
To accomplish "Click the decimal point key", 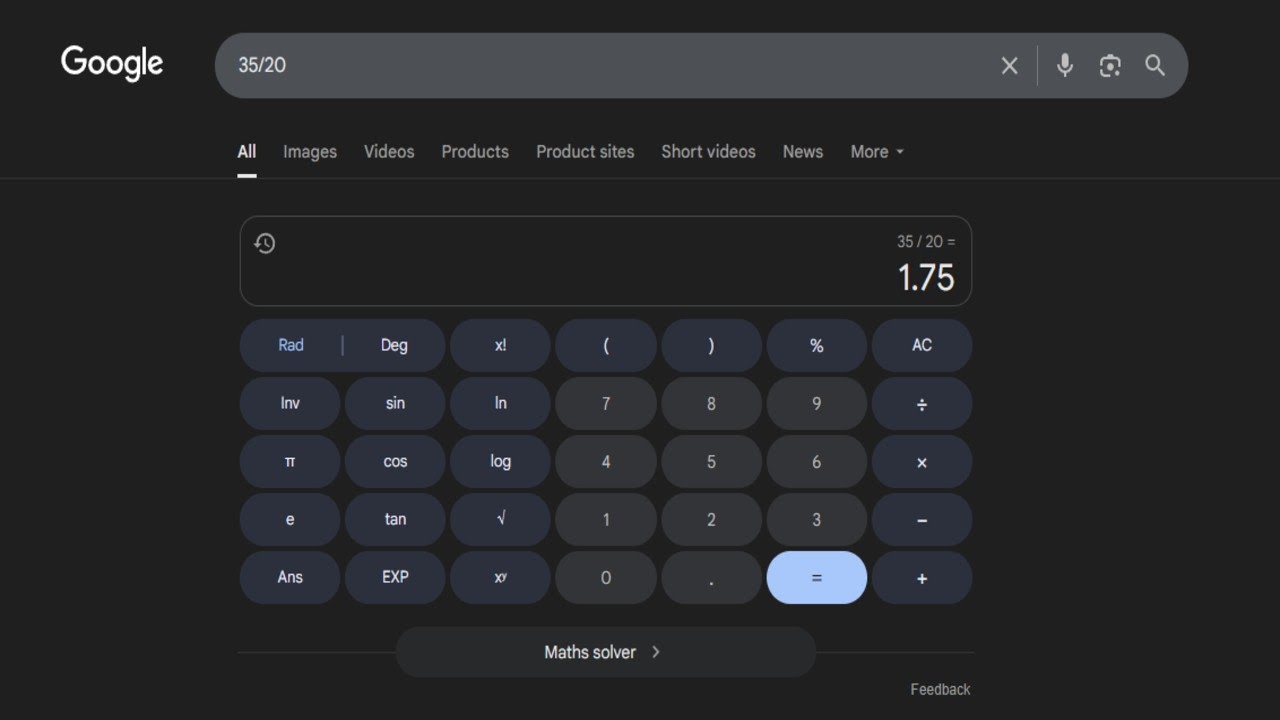I will pos(711,577).
